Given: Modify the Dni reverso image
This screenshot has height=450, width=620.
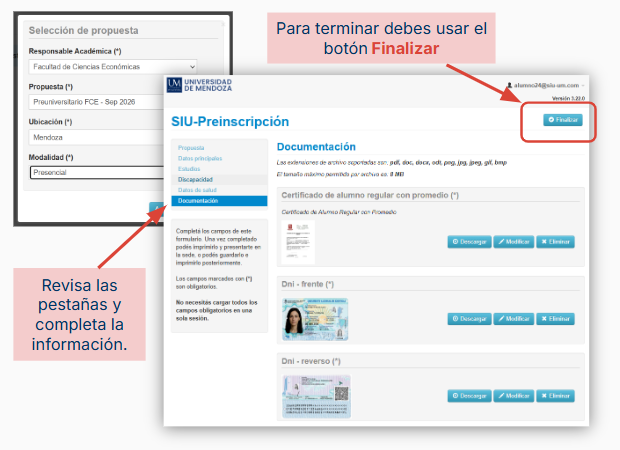Looking at the screenshot, I should pyautogui.click(x=514, y=396).
